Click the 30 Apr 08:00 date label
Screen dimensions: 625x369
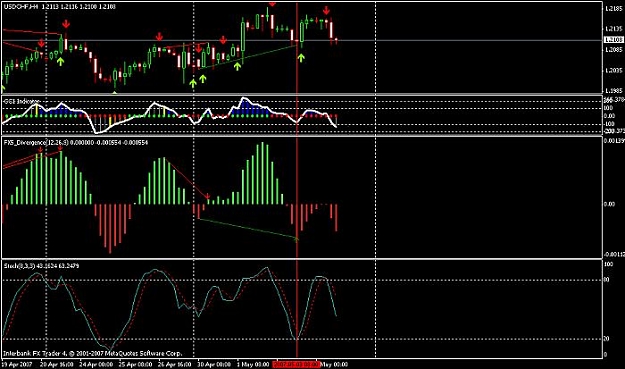pyautogui.click(x=214, y=364)
